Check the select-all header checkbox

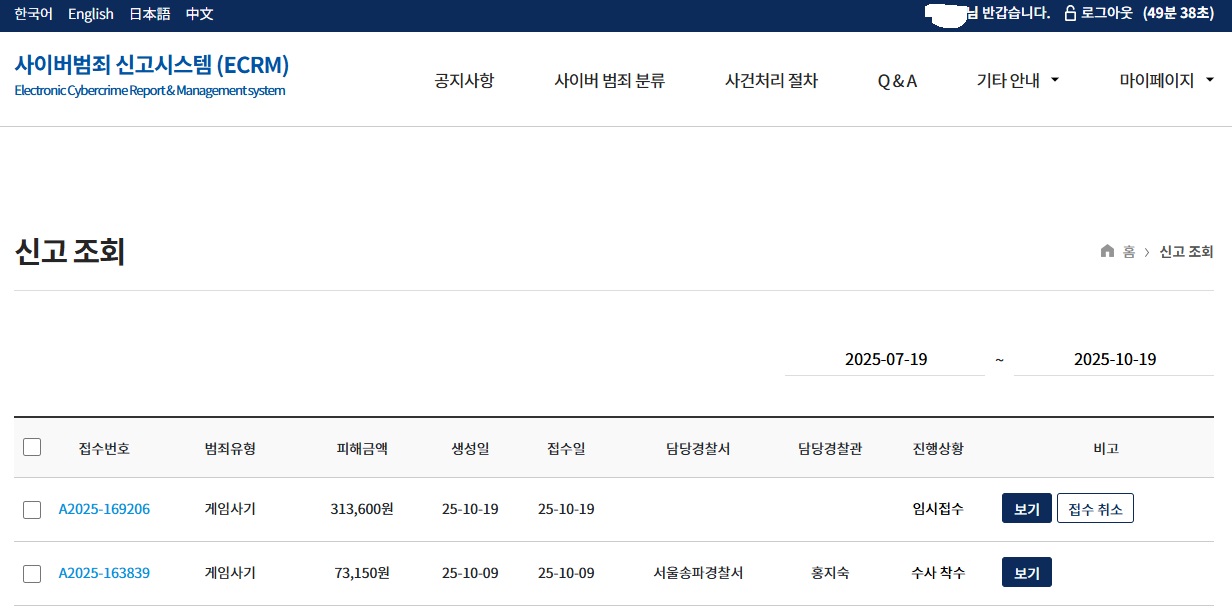click(32, 447)
